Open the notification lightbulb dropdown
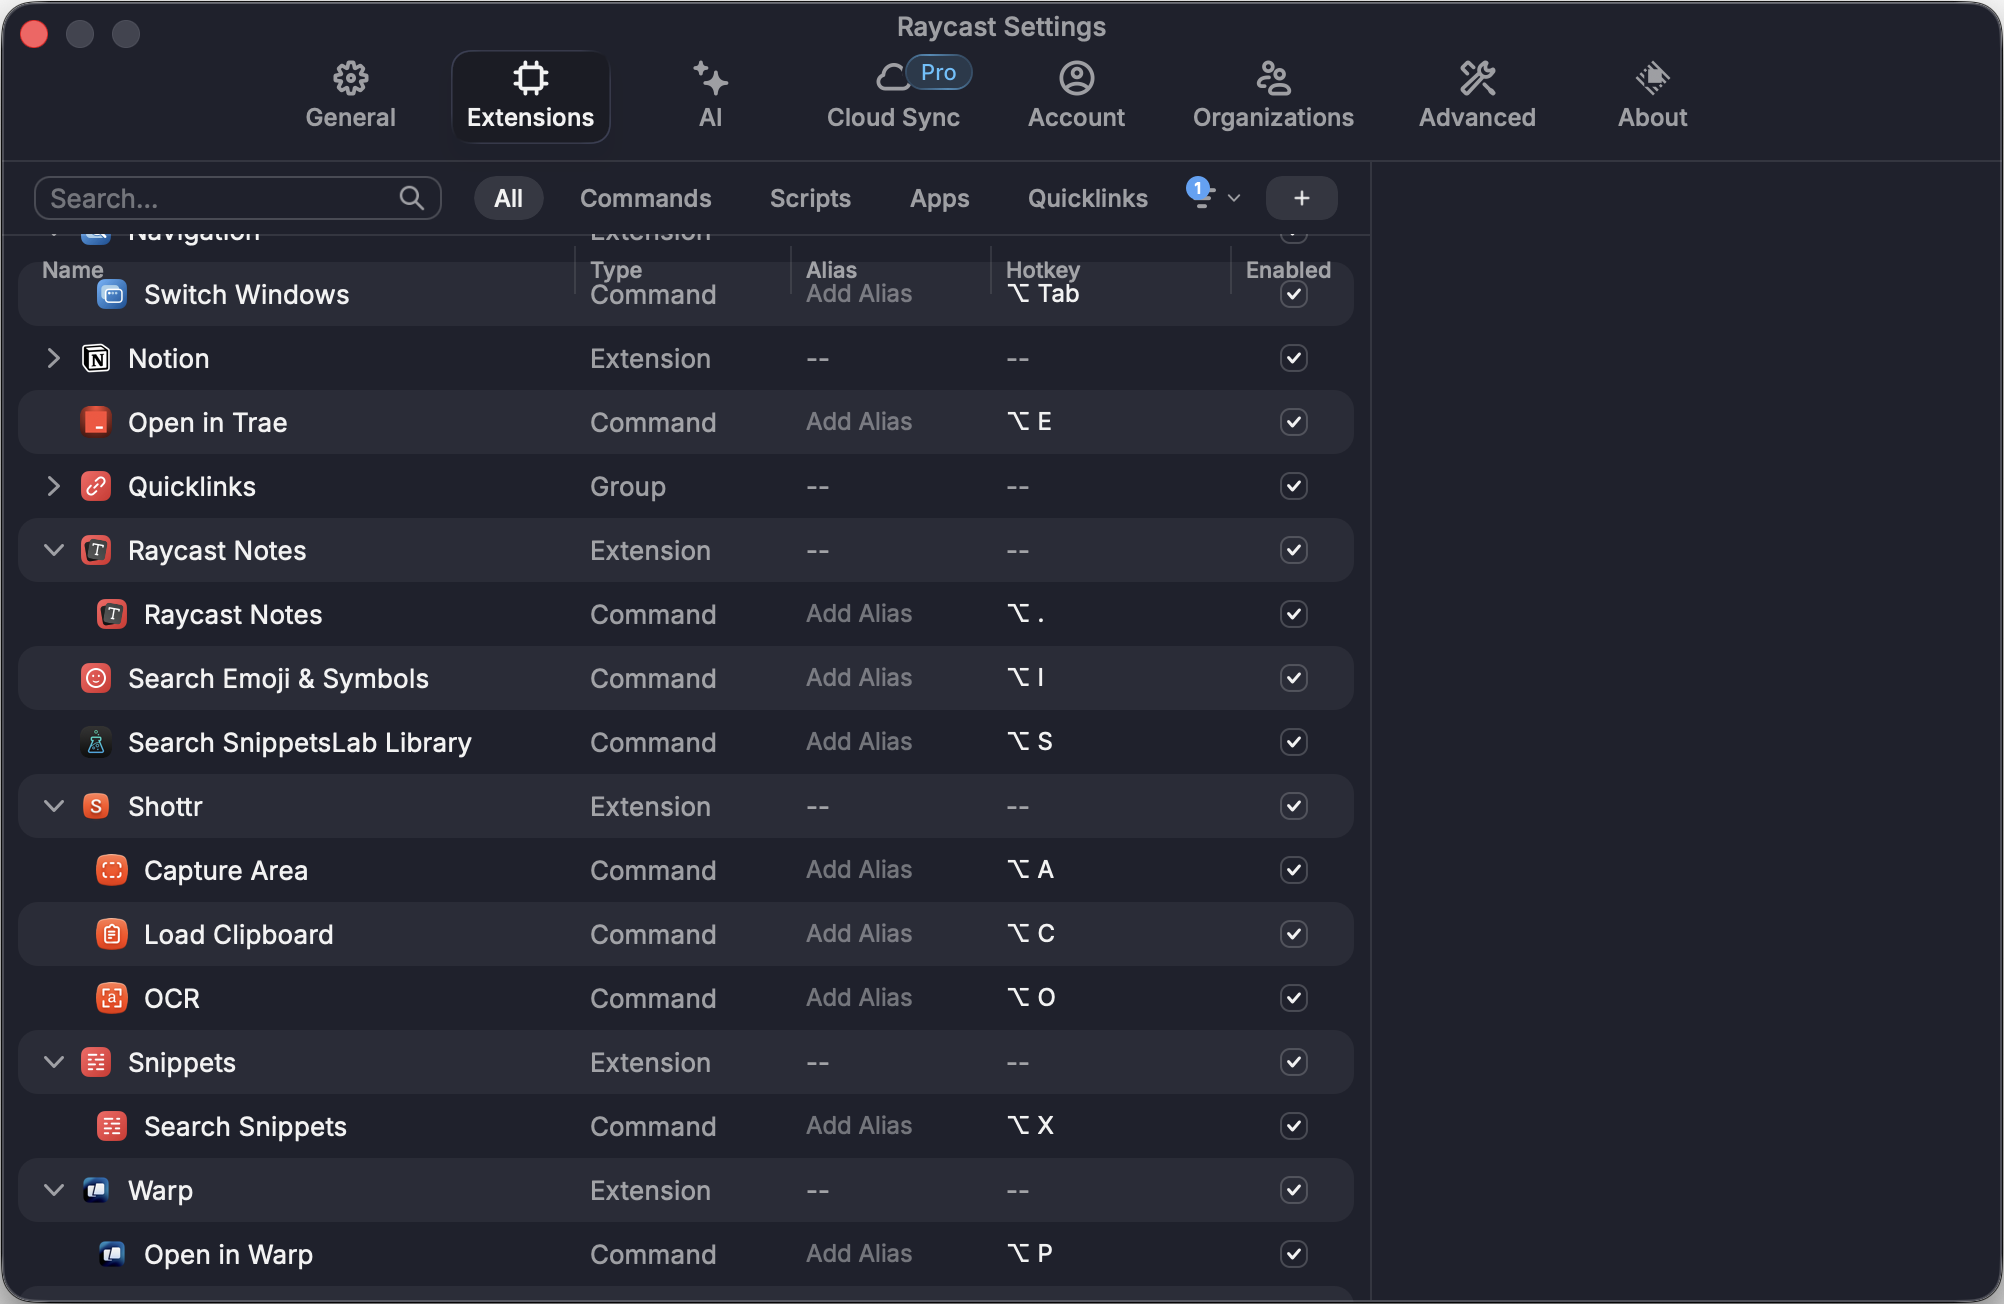2004x1304 pixels. 1212,196
